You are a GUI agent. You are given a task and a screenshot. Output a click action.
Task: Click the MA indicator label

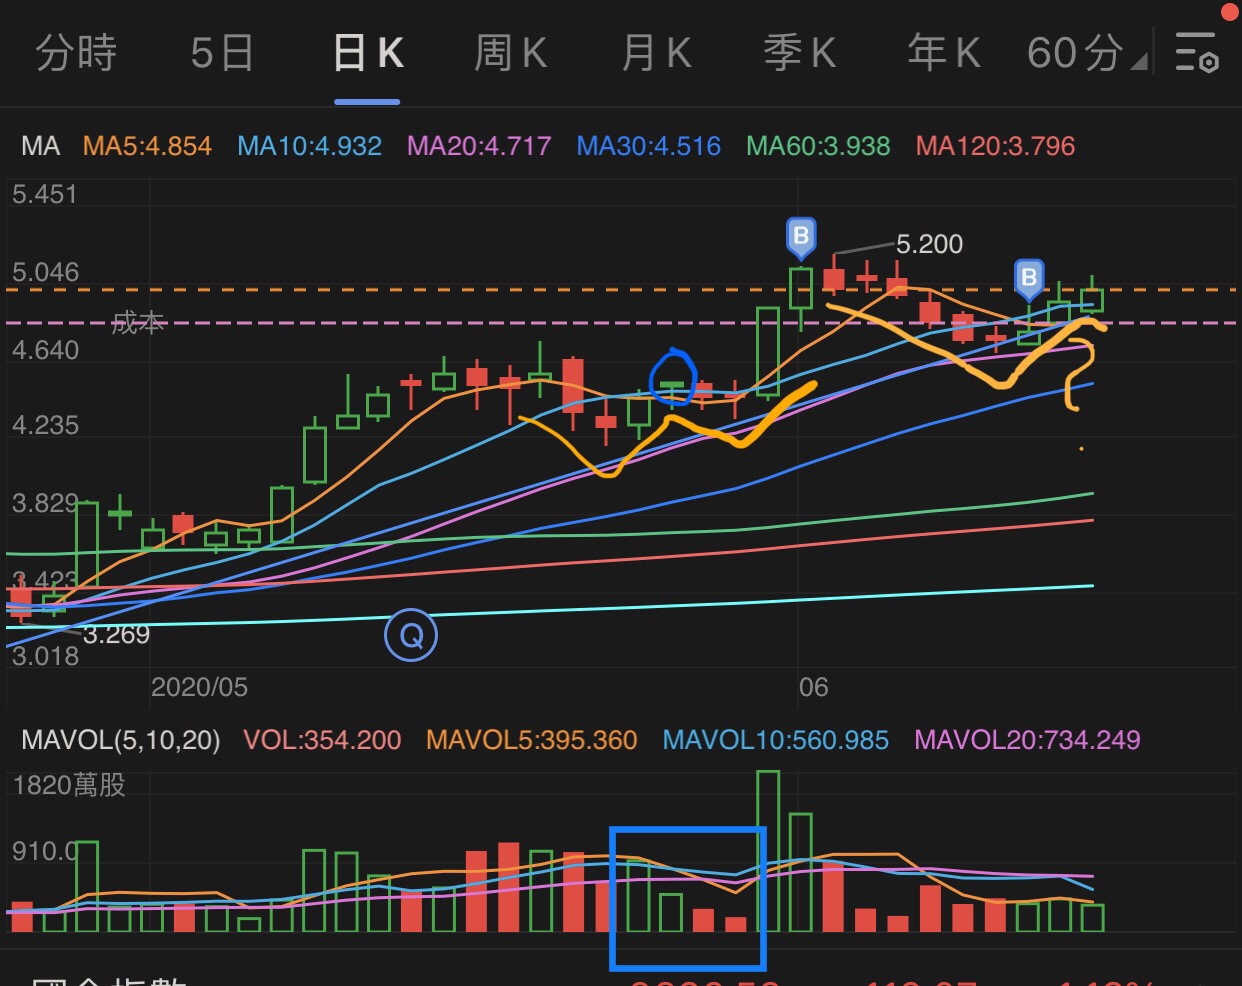[38, 146]
